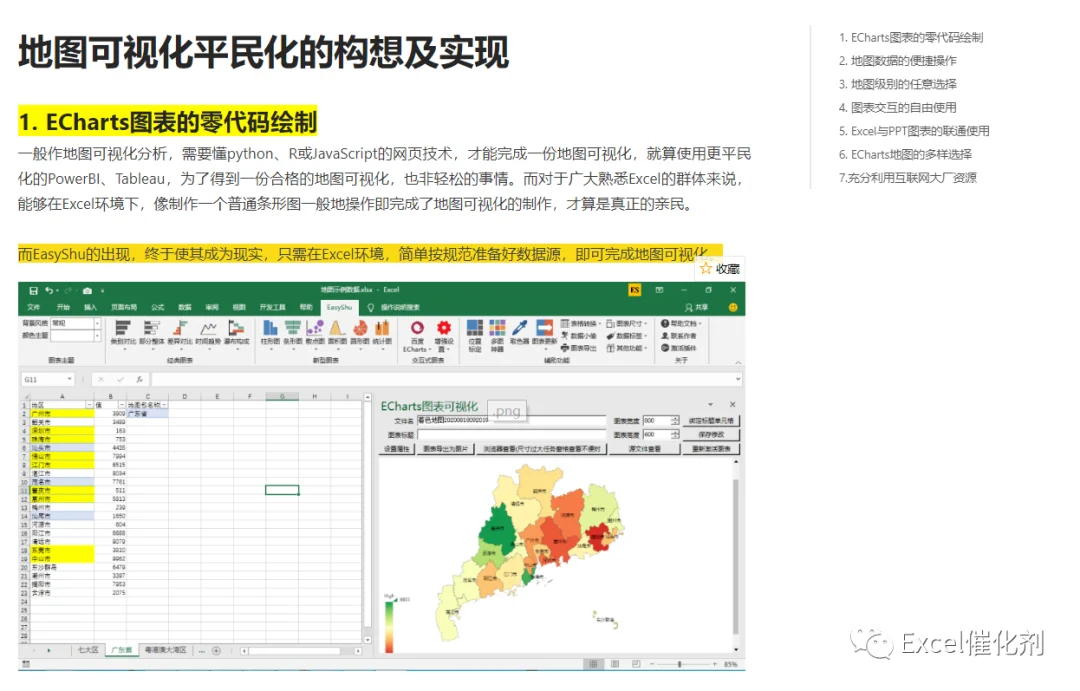This screenshot has height=691, width=1080.
Task: Click the Excel save disk icon
Action: 33,291
